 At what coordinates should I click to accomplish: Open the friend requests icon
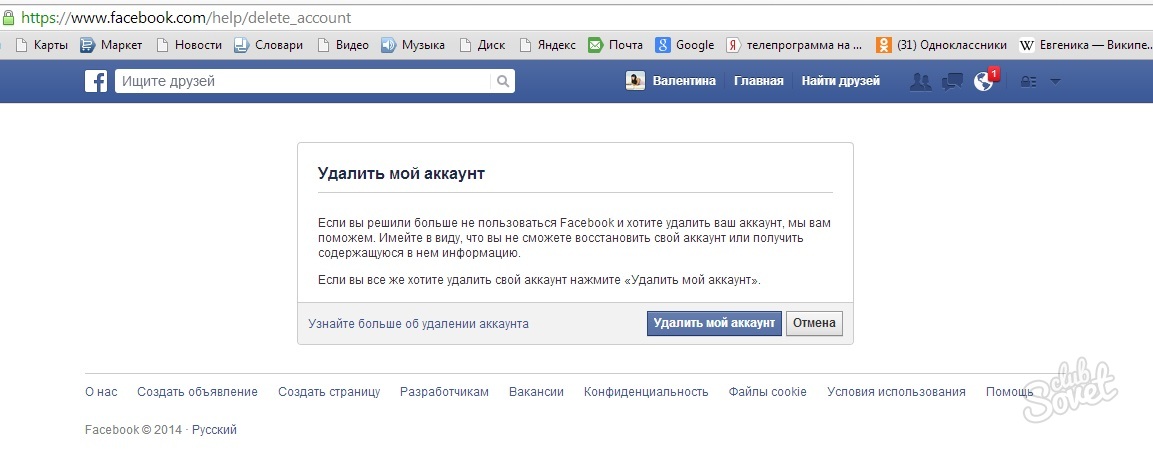[x=920, y=82]
